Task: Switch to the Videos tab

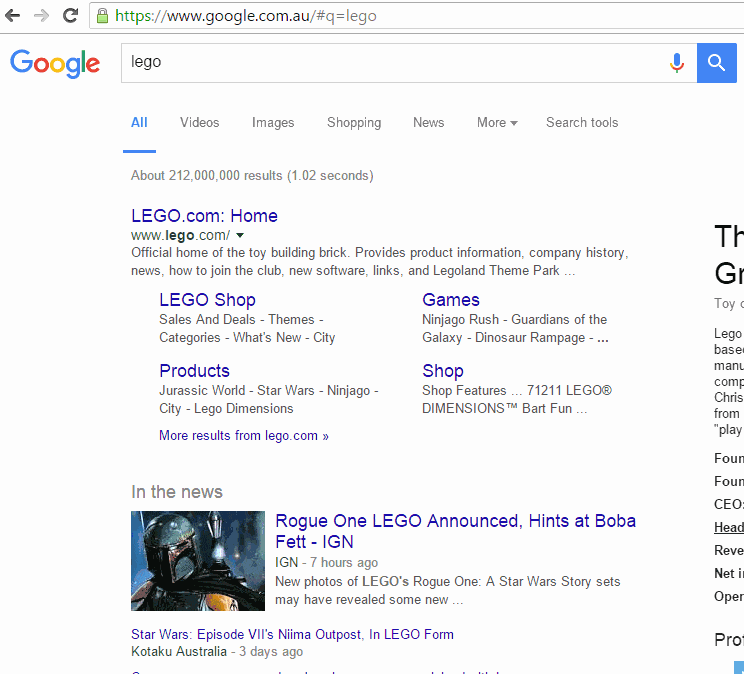Action: pos(199,122)
